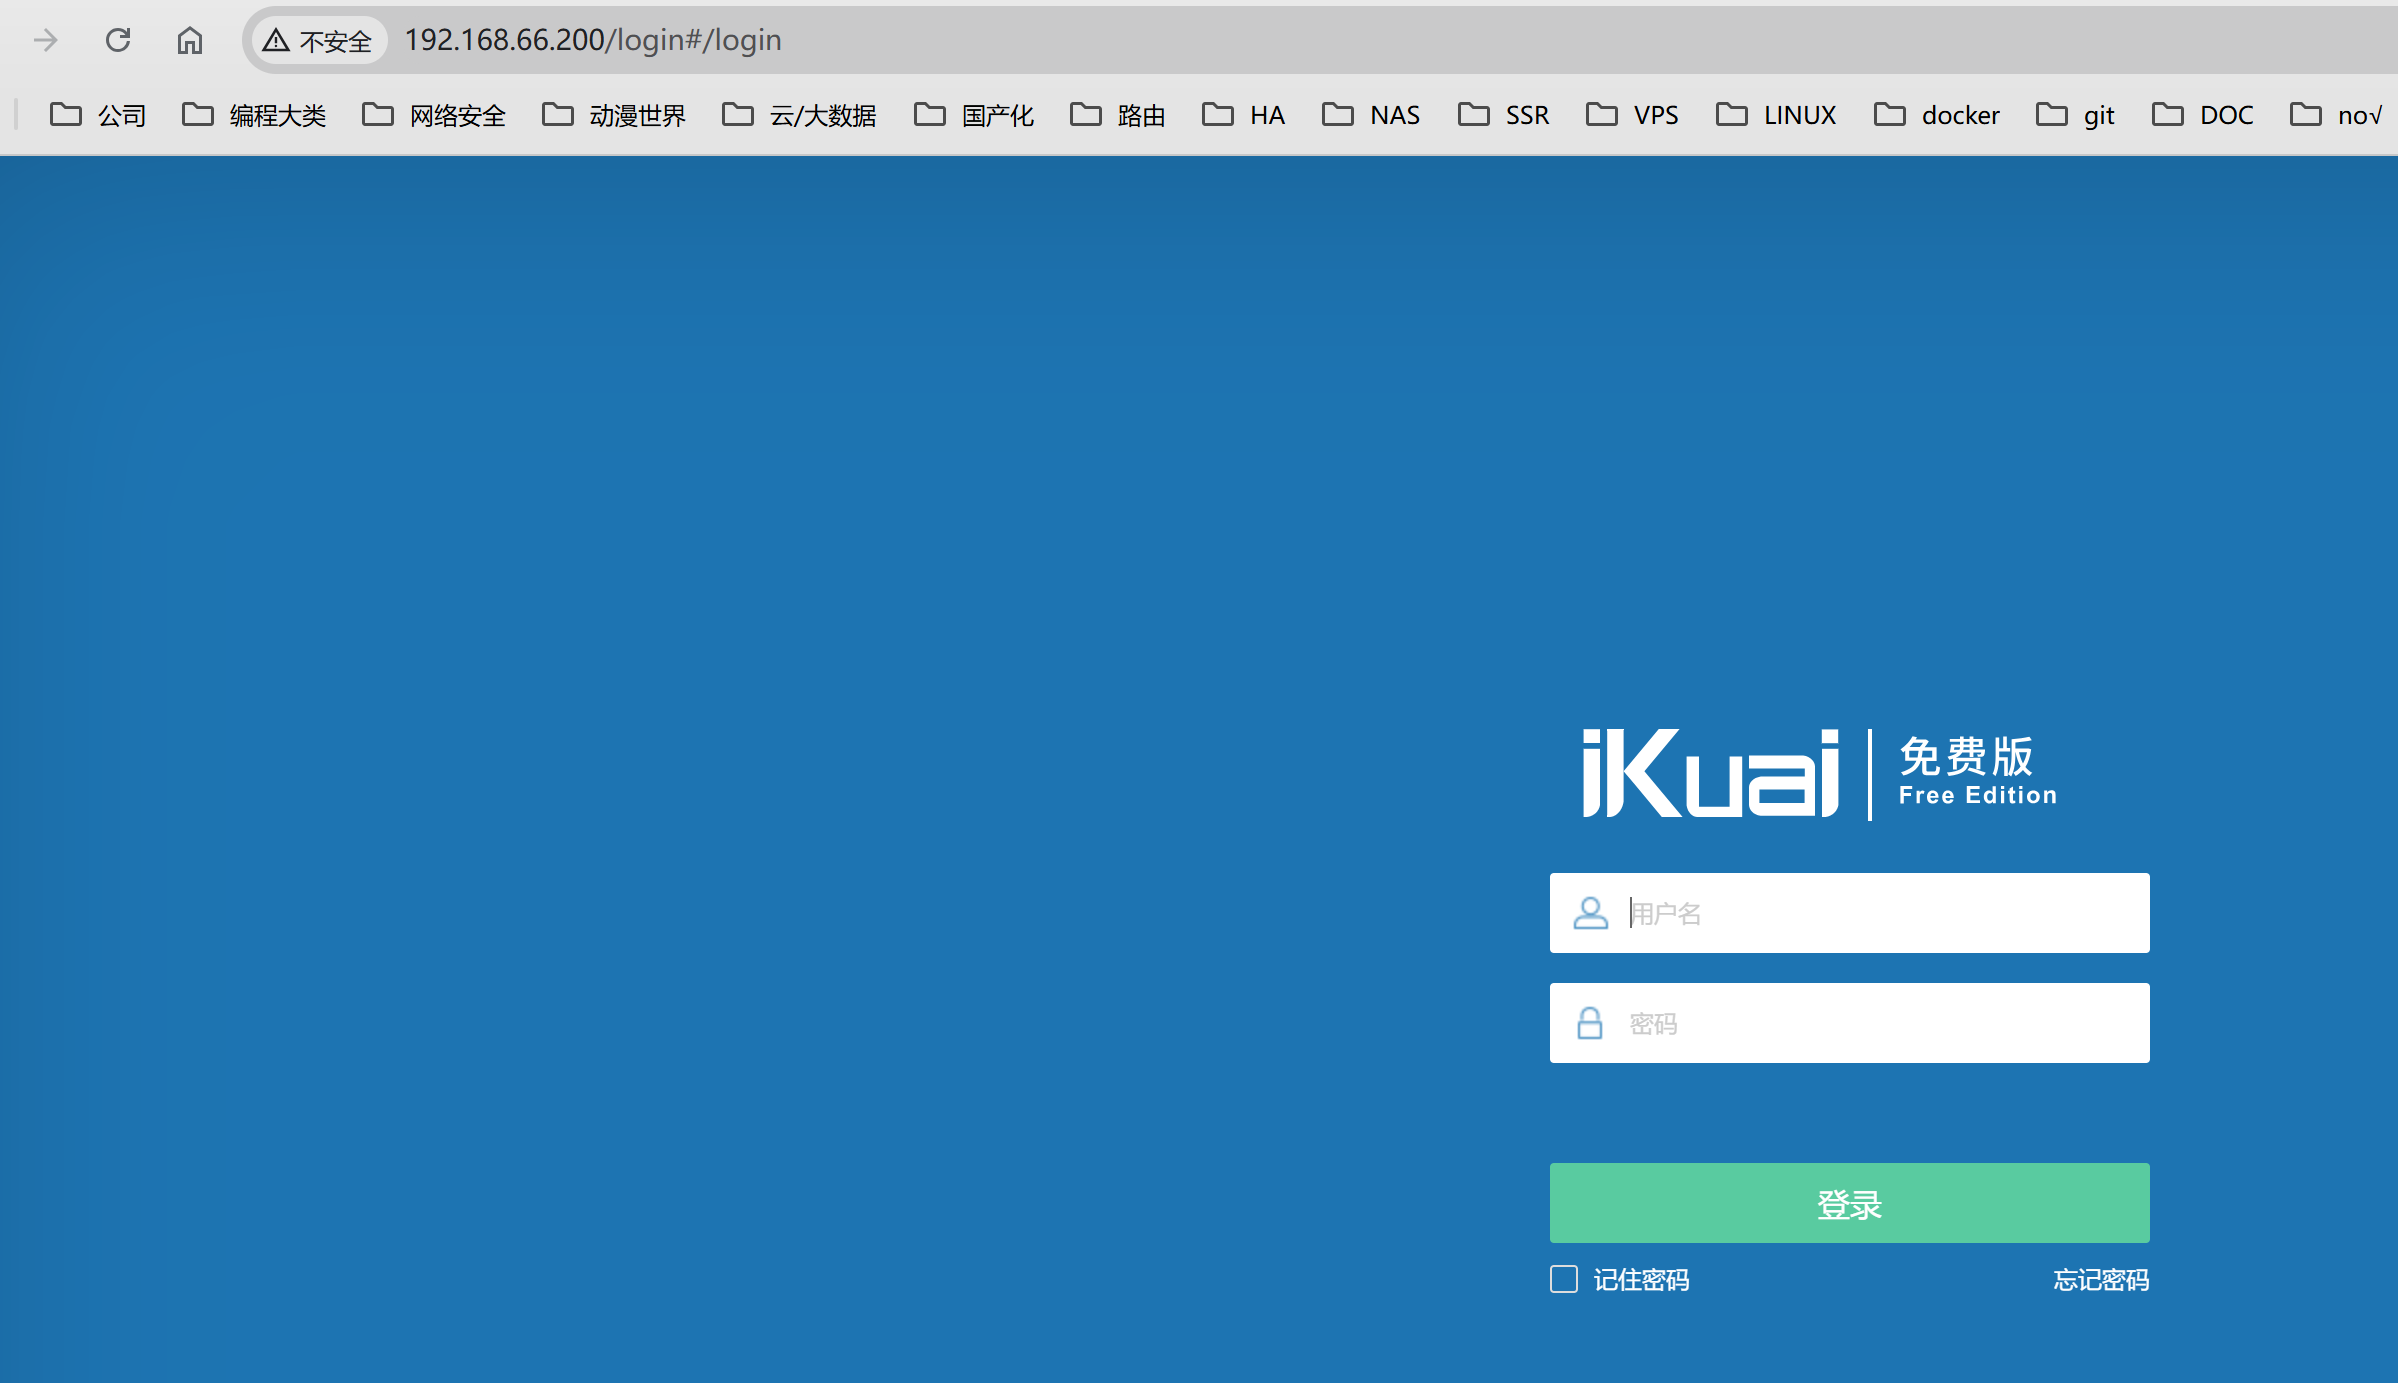The image size is (2398, 1383).
Task: Click the 免费版 Free Edition text
Action: [1977, 771]
